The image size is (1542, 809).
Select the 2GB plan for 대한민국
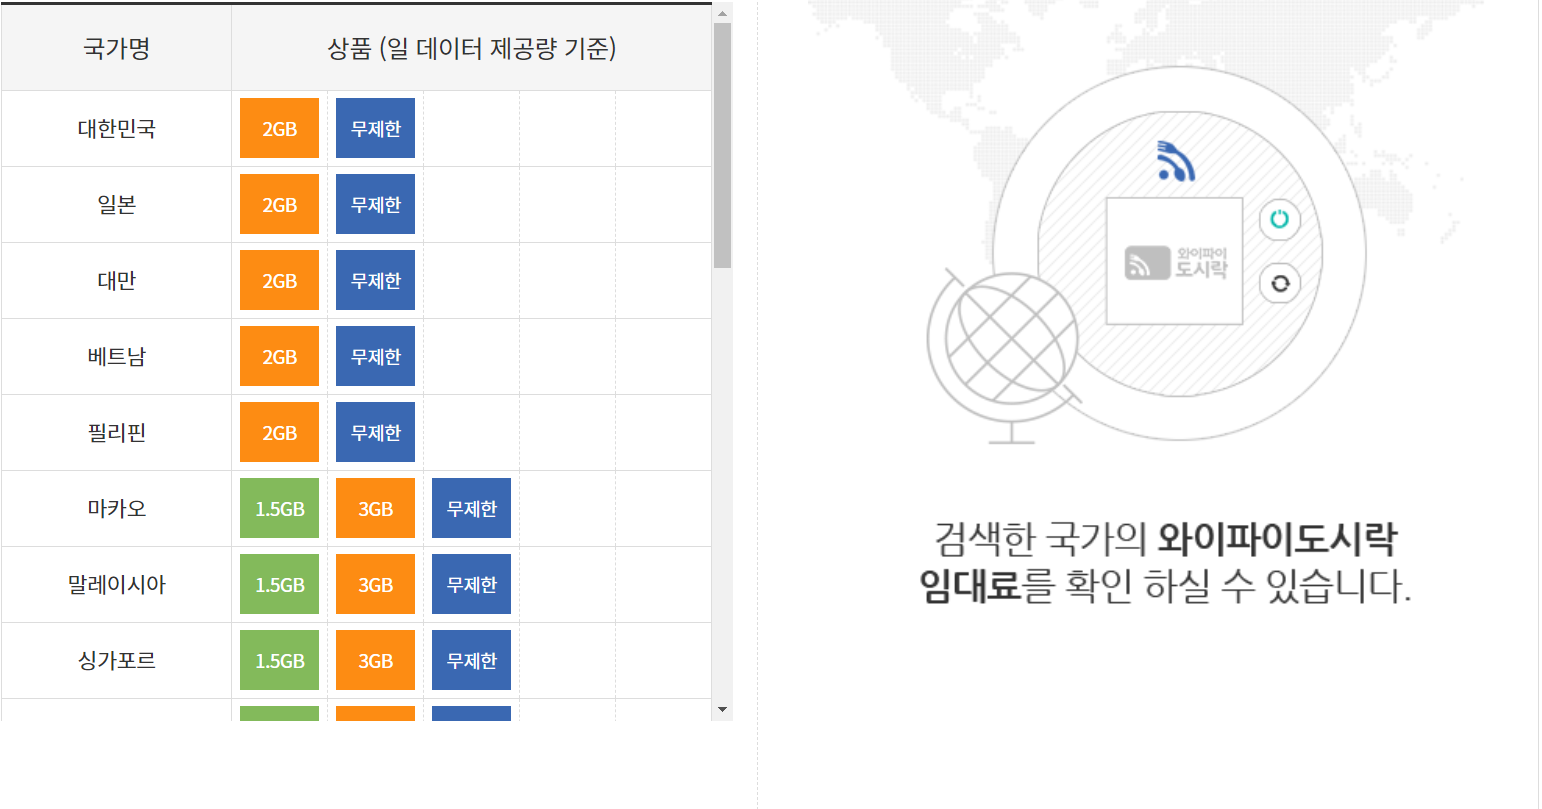pos(279,128)
